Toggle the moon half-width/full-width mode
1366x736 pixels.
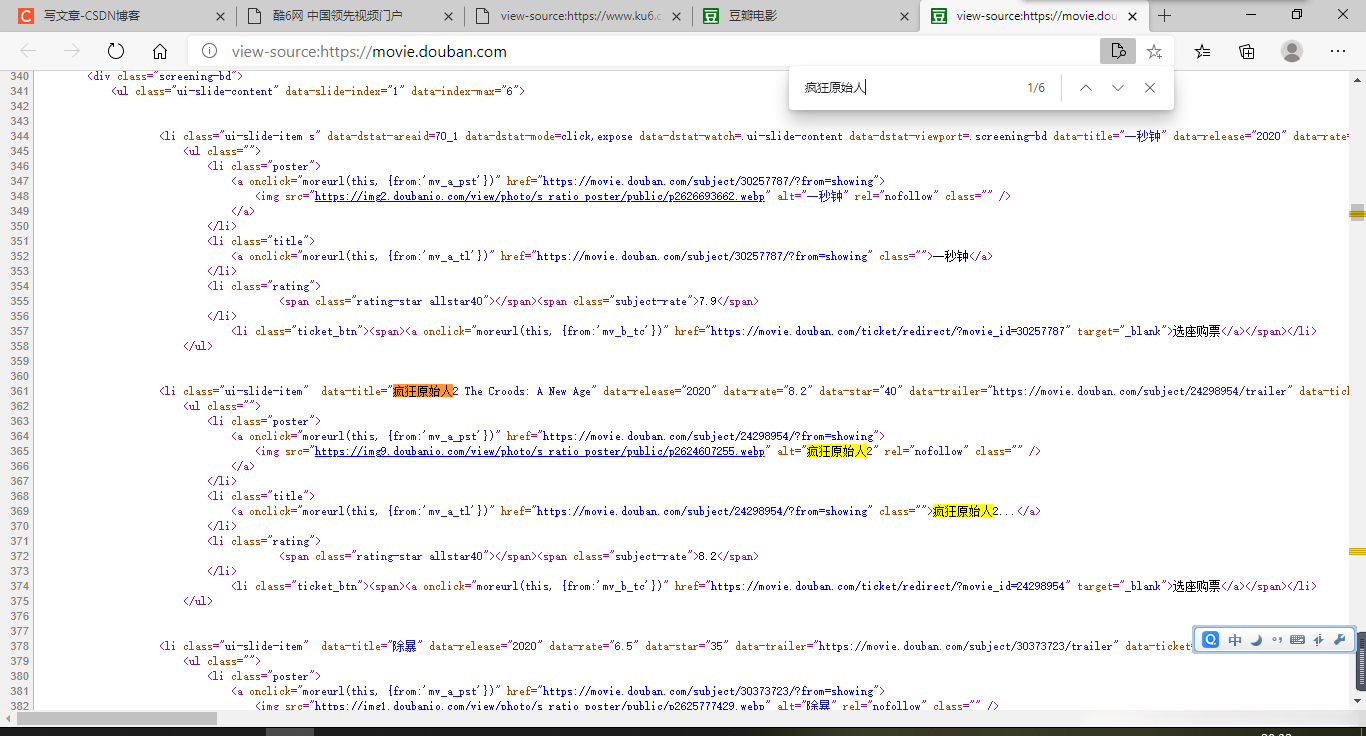1256,640
